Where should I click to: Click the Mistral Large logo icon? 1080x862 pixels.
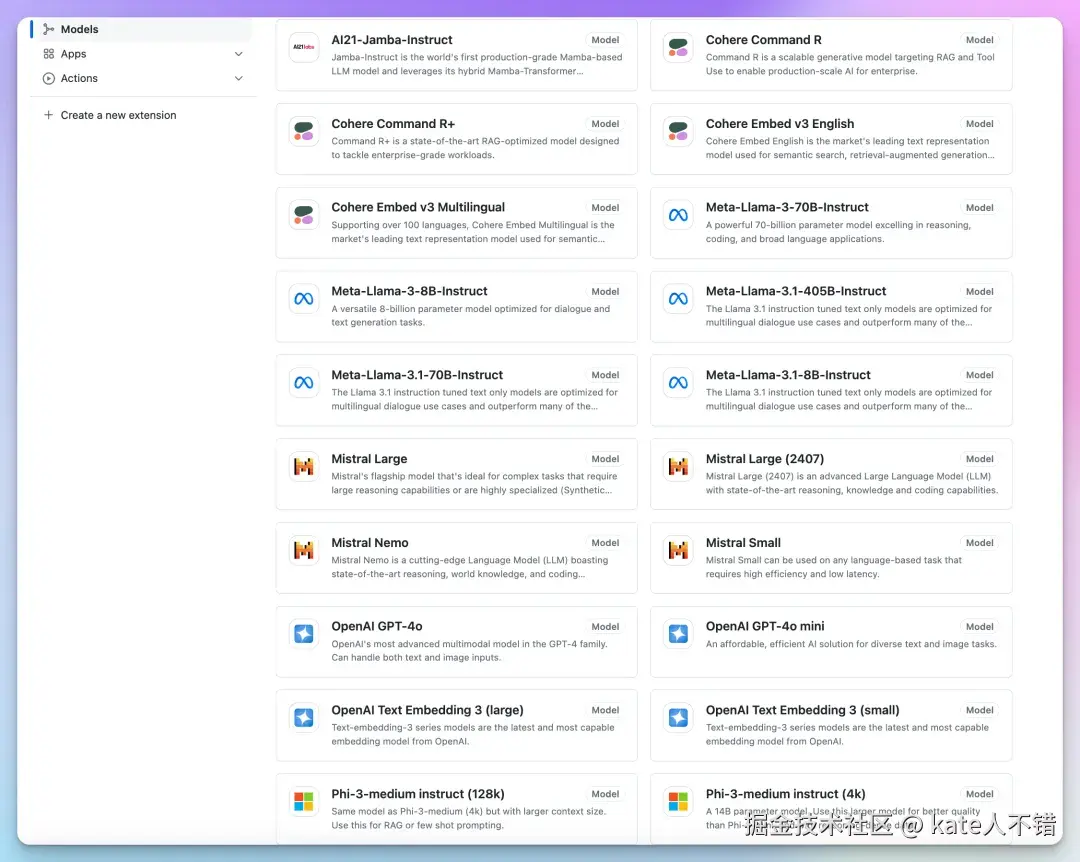coord(304,466)
